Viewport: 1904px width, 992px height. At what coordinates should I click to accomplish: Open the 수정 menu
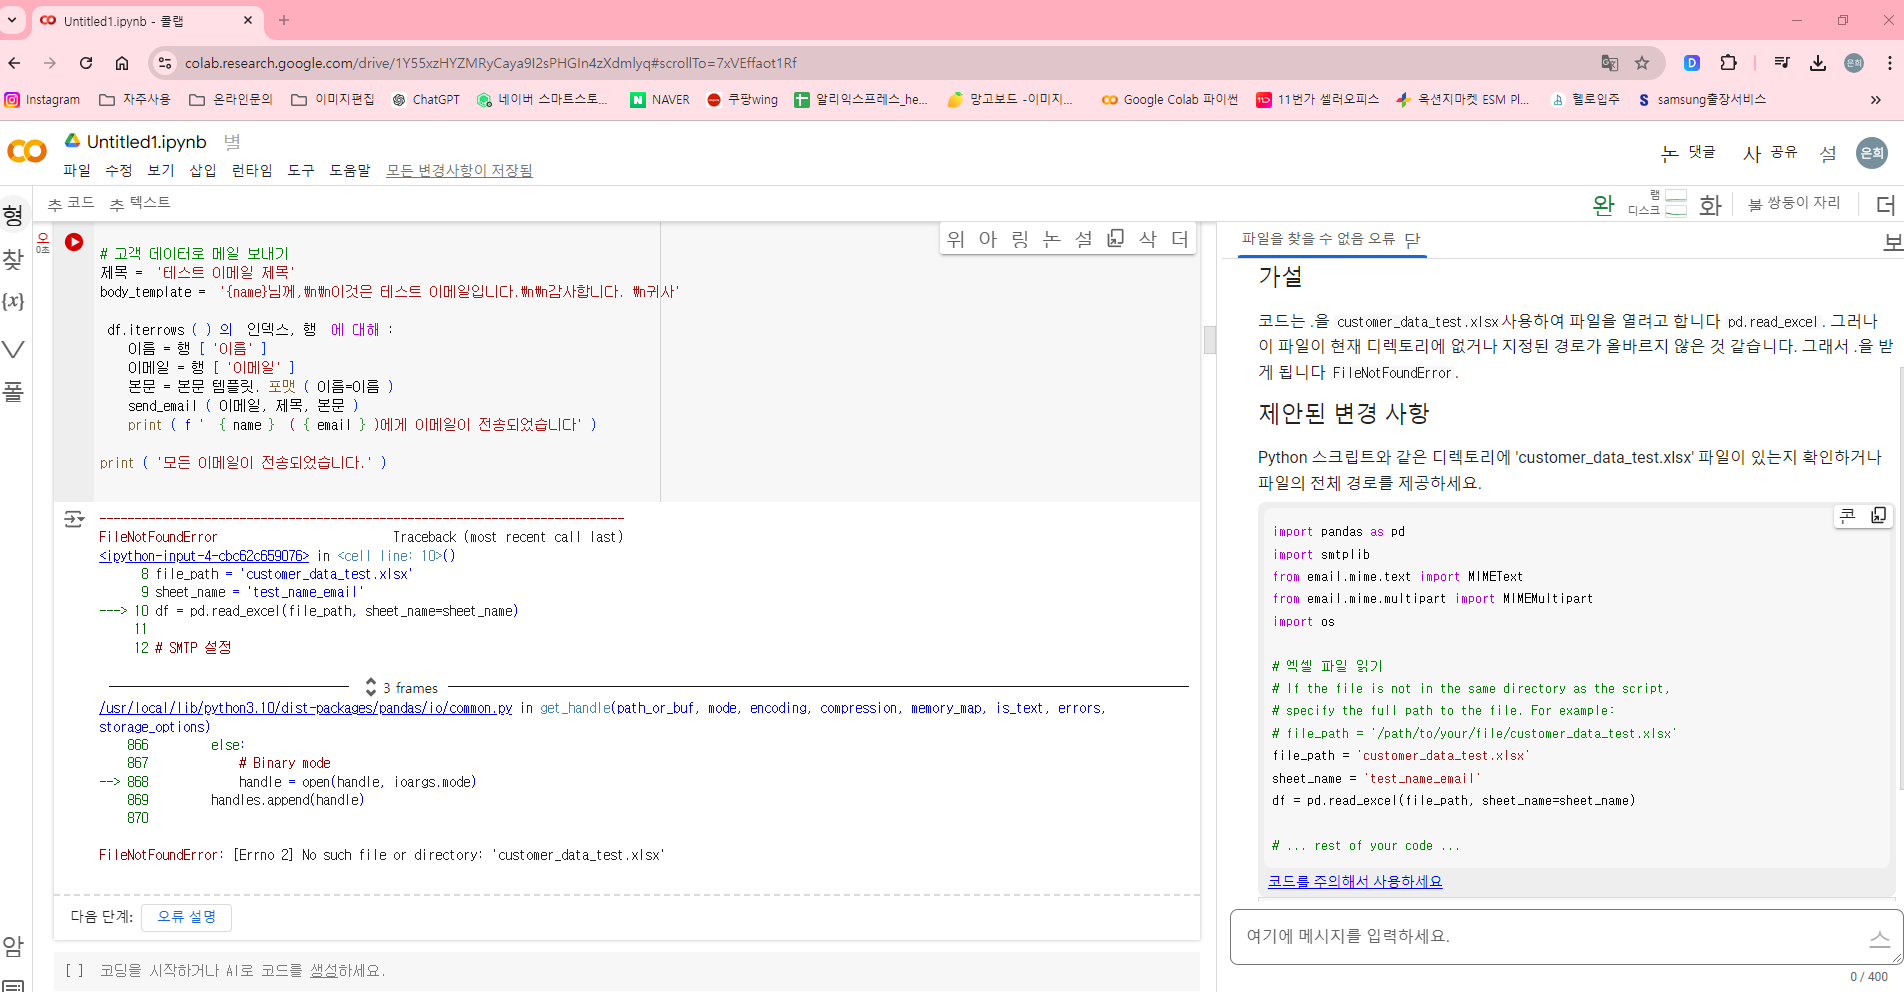(x=119, y=170)
